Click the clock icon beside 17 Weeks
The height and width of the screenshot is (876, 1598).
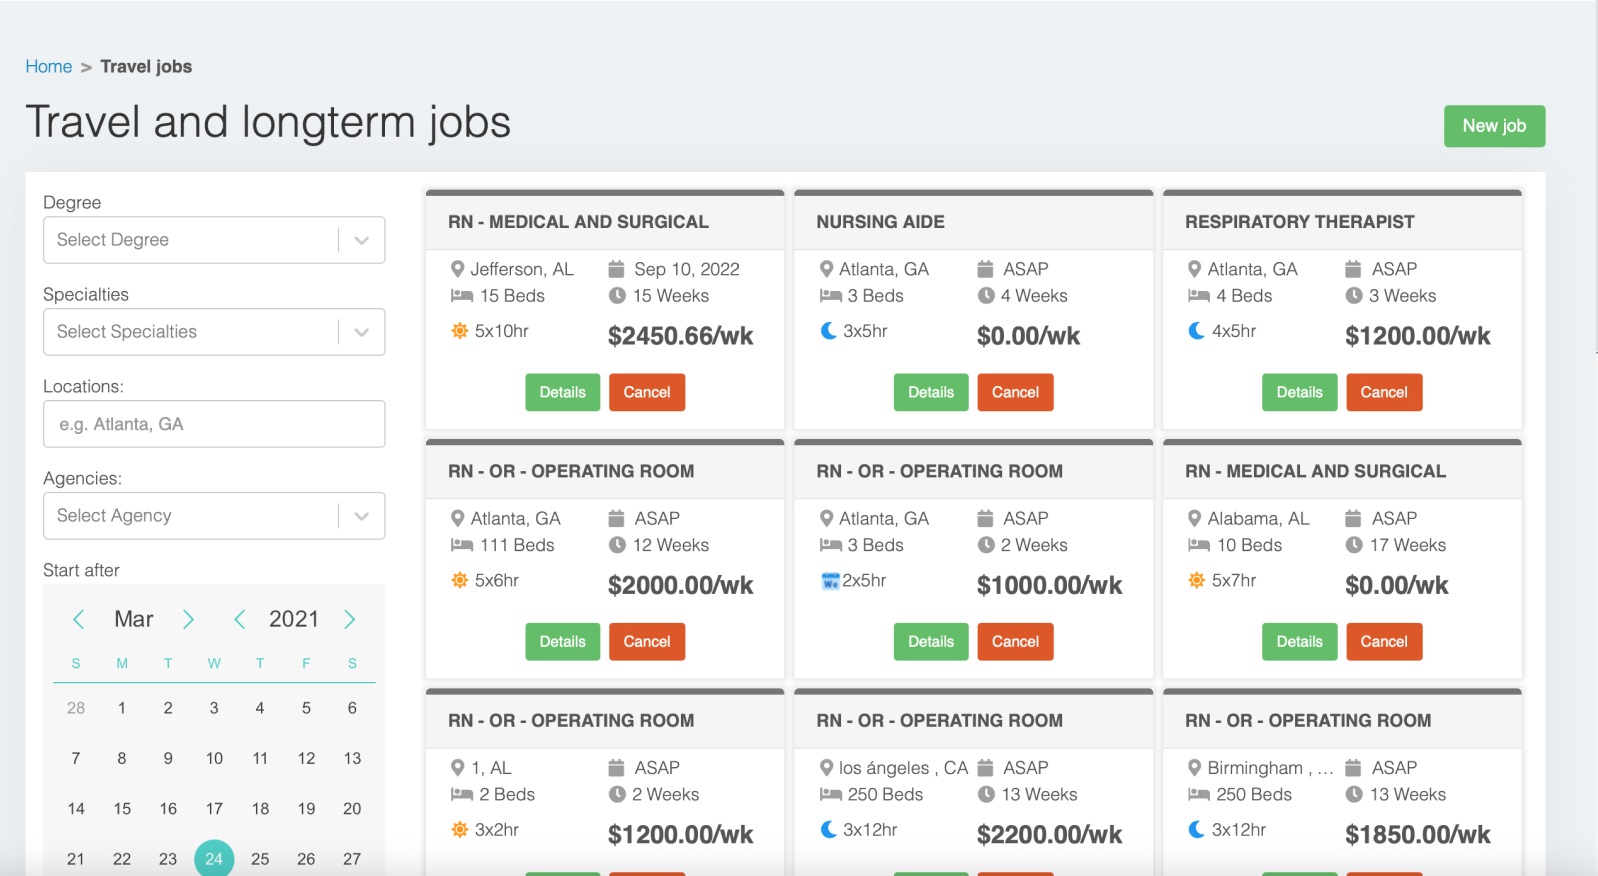point(1354,545)
